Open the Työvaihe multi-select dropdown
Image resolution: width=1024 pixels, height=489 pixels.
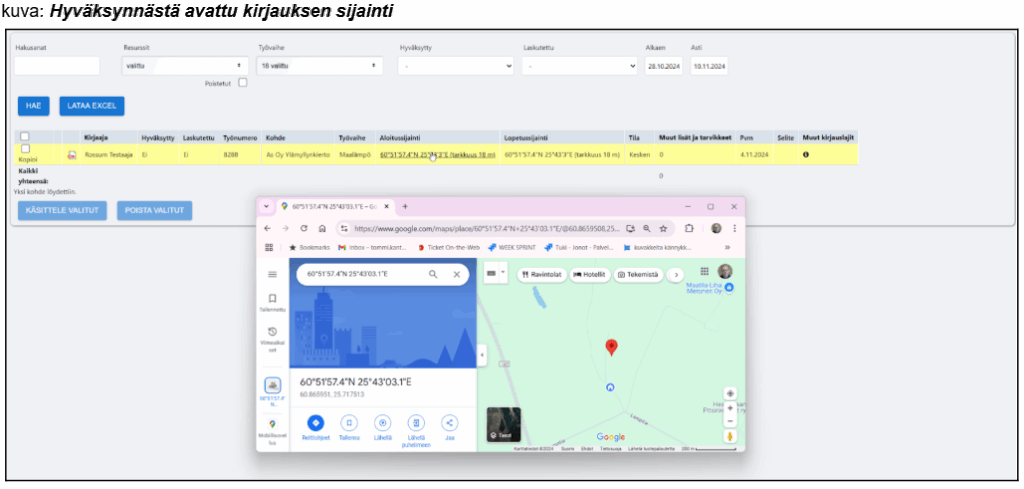(320, 66)
